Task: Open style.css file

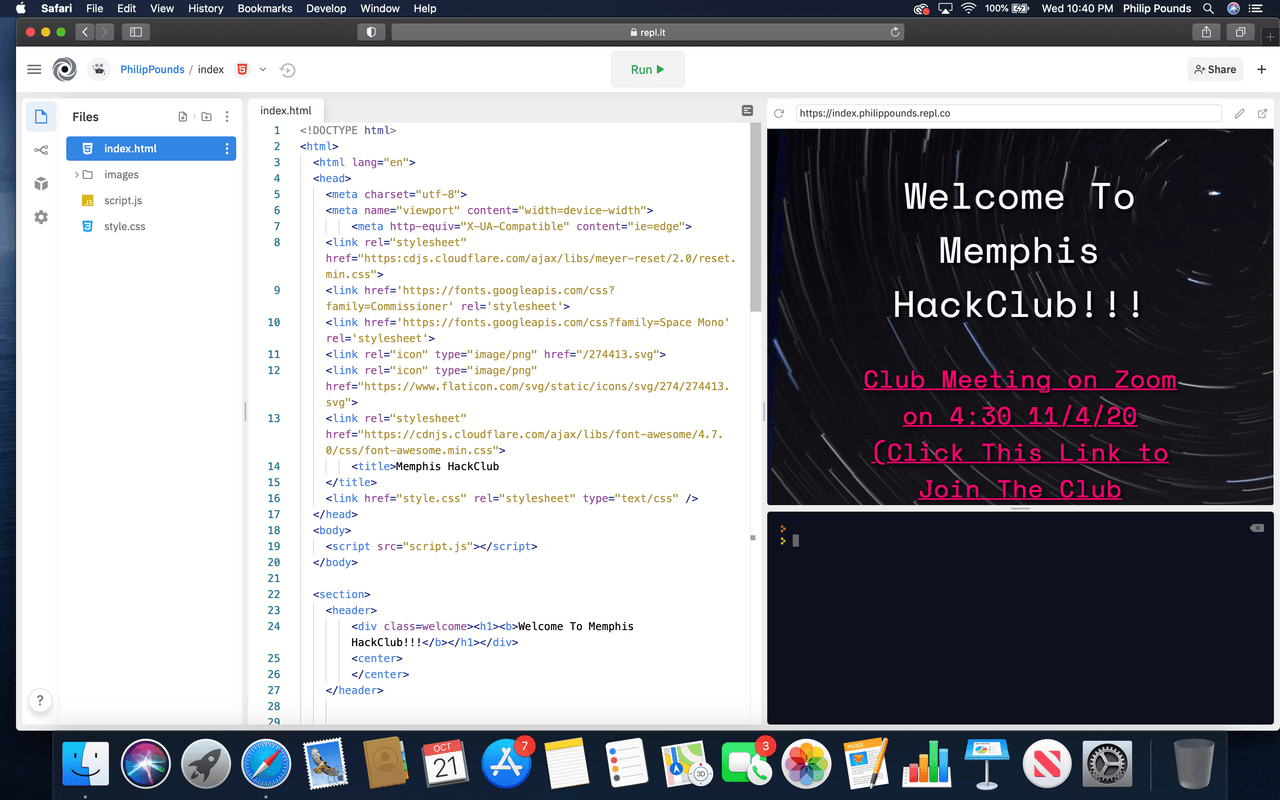Action: pyautogui.click(x=124, y=227)
